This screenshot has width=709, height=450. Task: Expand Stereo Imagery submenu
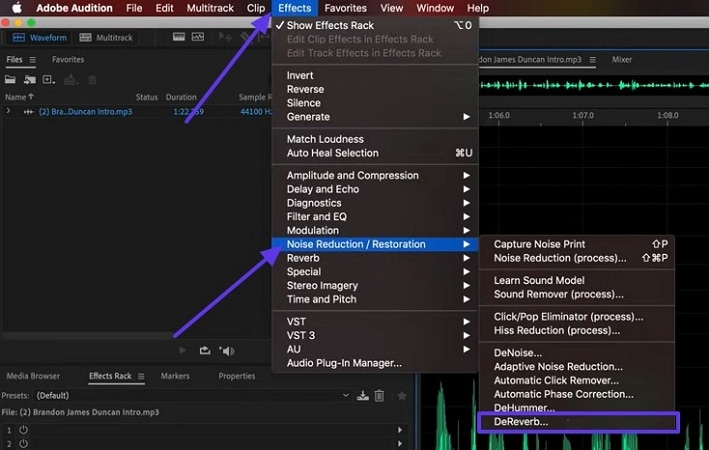375,286
